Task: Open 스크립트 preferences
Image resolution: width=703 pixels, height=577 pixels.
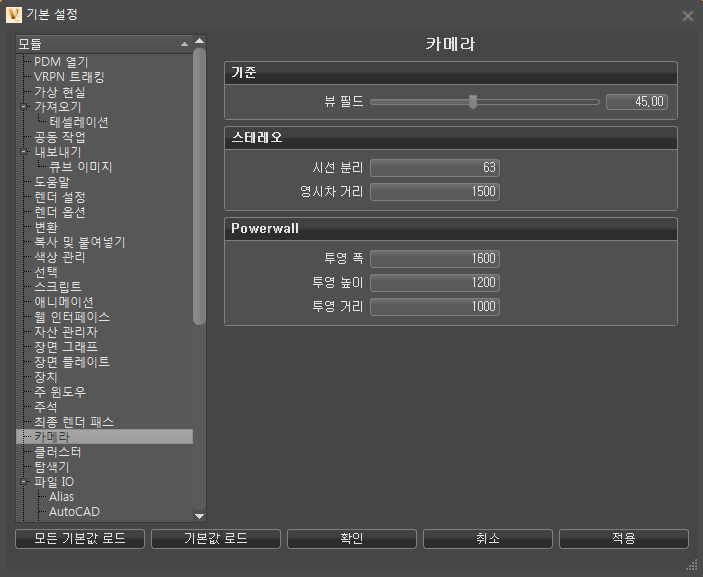Action: tap(58, 286)
